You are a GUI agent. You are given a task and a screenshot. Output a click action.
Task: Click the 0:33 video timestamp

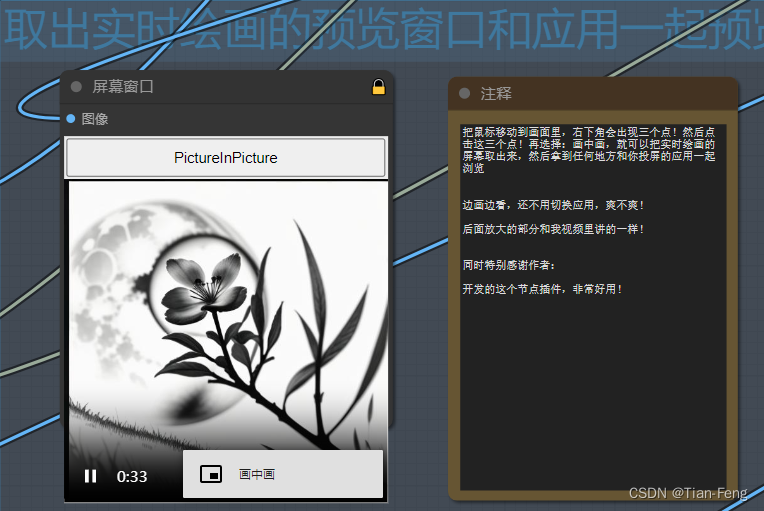pos(132,476)
